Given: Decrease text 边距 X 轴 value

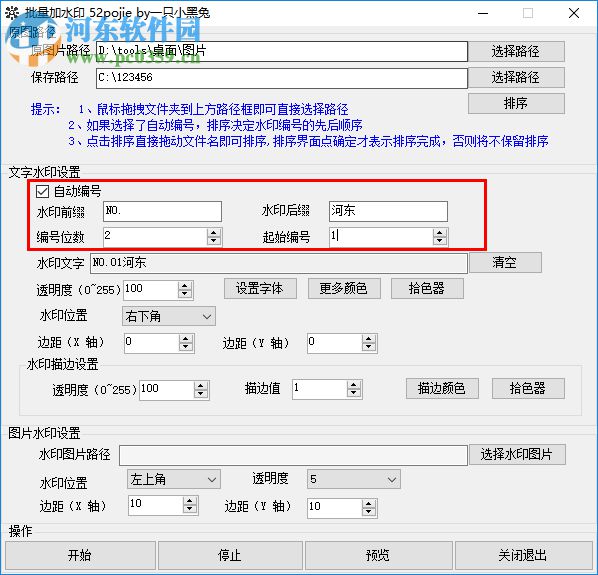Looking at the screenshot, I should tap(186, 347).
